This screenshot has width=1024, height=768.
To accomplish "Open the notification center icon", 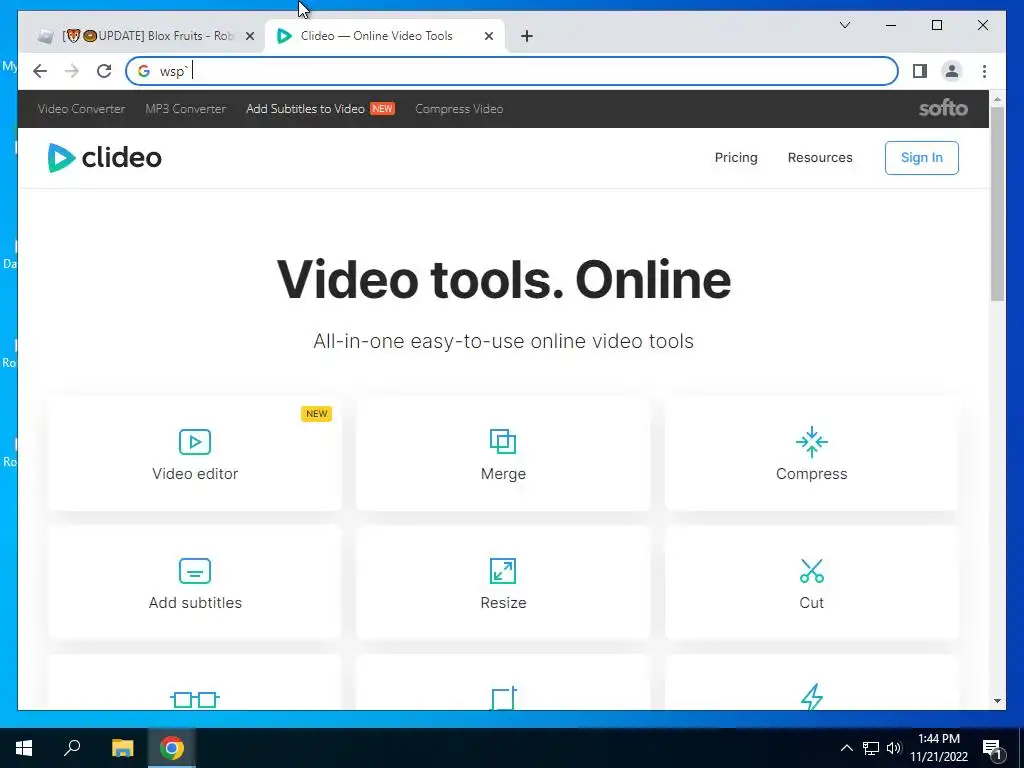I will click(992, 749).
